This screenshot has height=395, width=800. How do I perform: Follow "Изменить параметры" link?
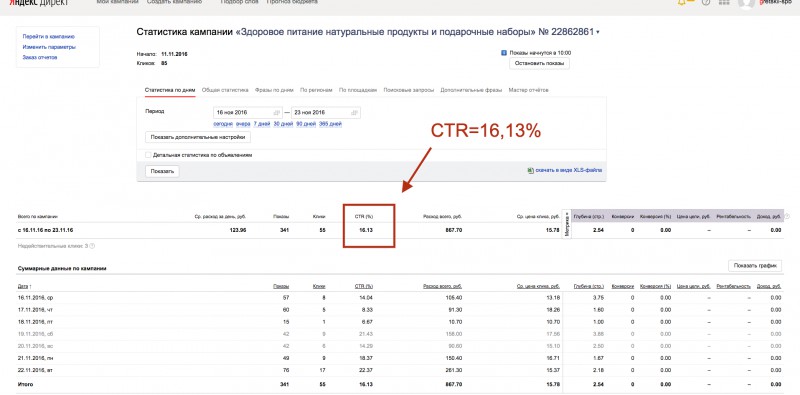pos(49,47)
